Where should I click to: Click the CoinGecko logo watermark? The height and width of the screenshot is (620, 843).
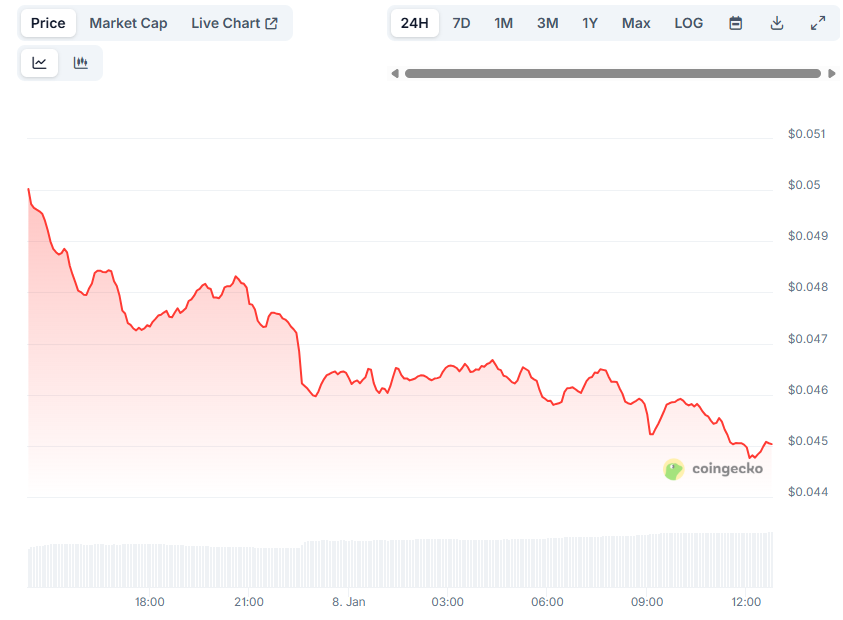pos(711,469)
